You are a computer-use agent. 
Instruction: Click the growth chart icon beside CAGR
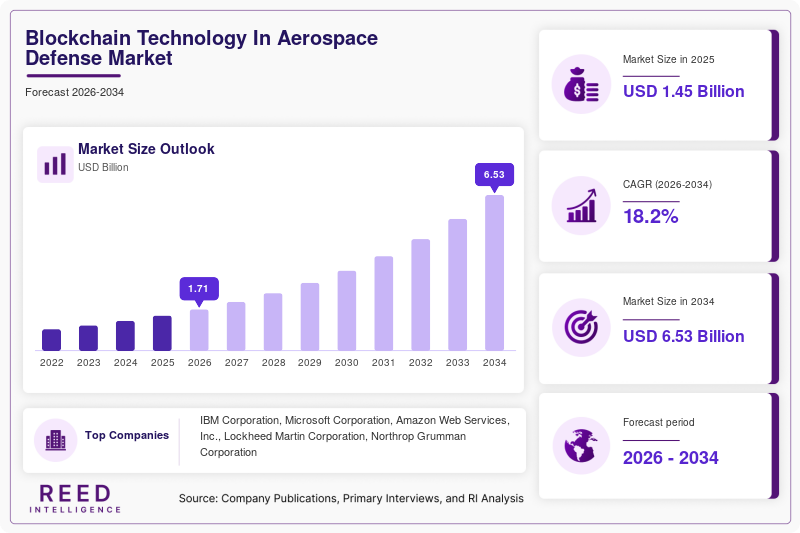pyautogui.click(x=581, y=206)
